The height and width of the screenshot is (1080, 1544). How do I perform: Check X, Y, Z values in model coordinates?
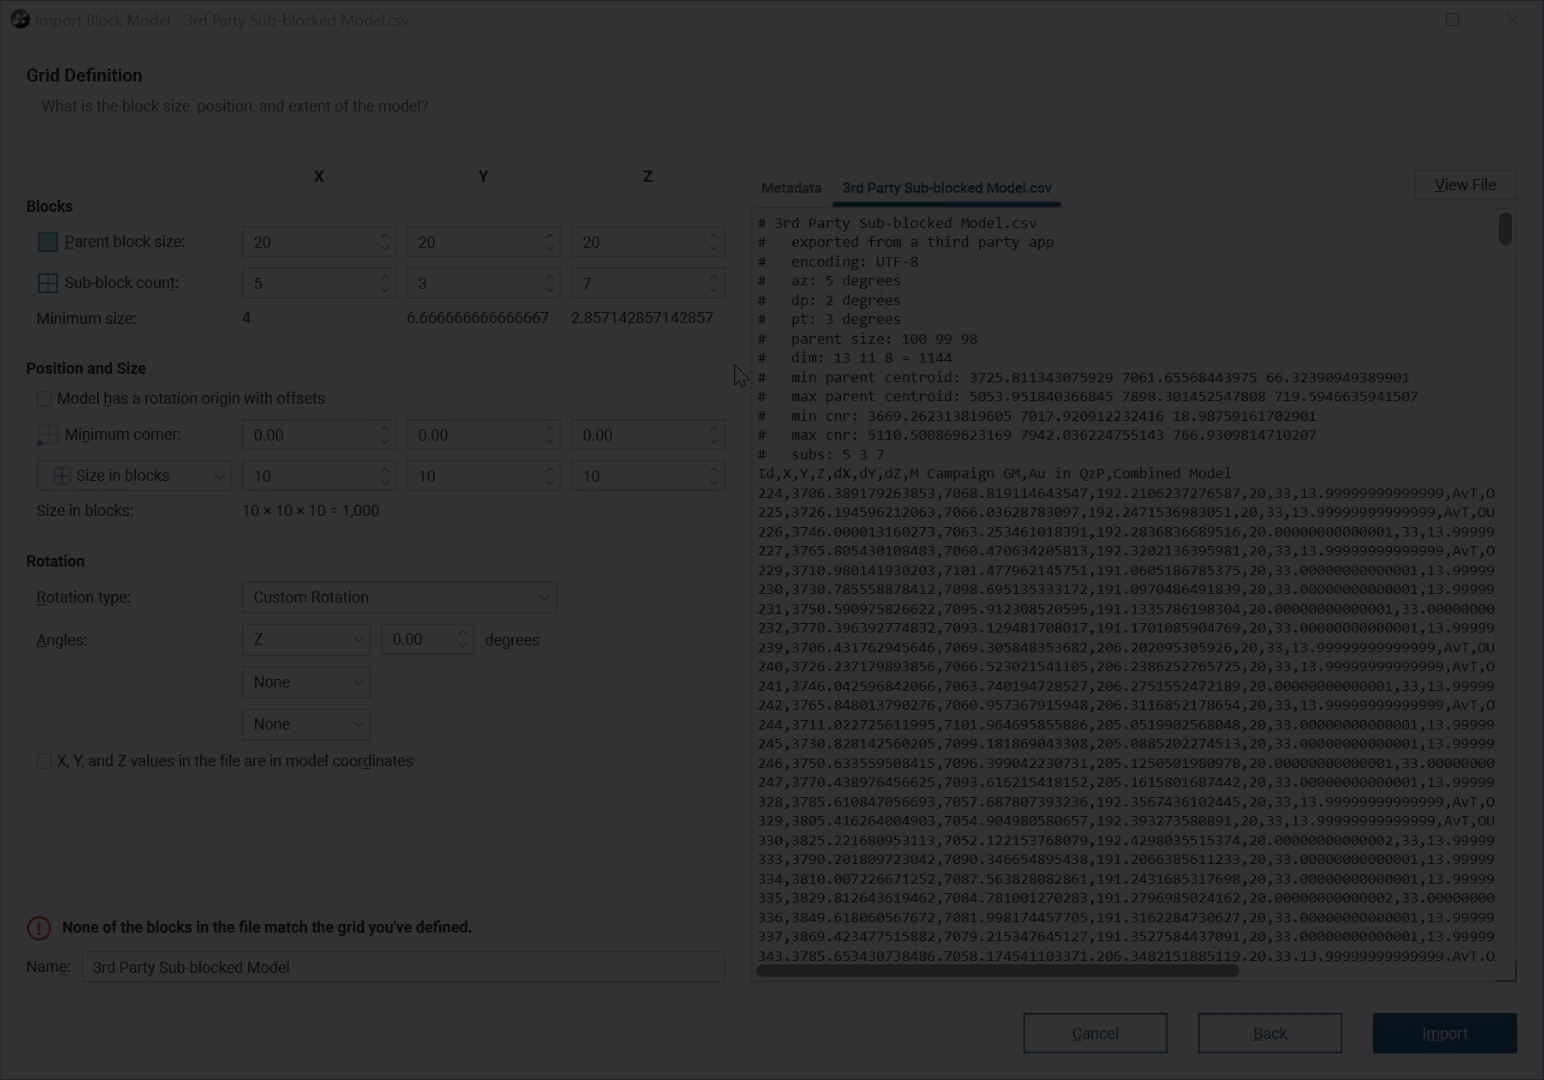point(44,761)
